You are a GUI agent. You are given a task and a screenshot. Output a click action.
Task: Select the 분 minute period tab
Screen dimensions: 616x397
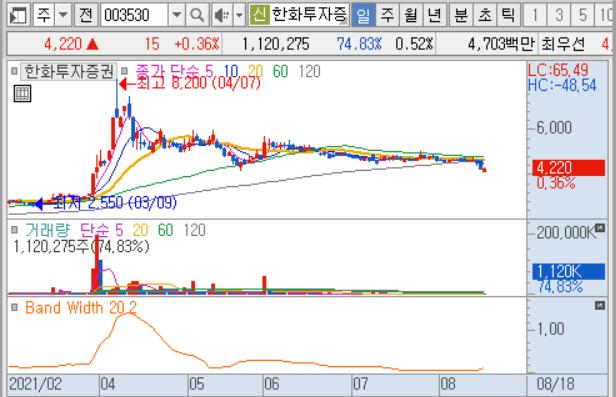point(461,15)
